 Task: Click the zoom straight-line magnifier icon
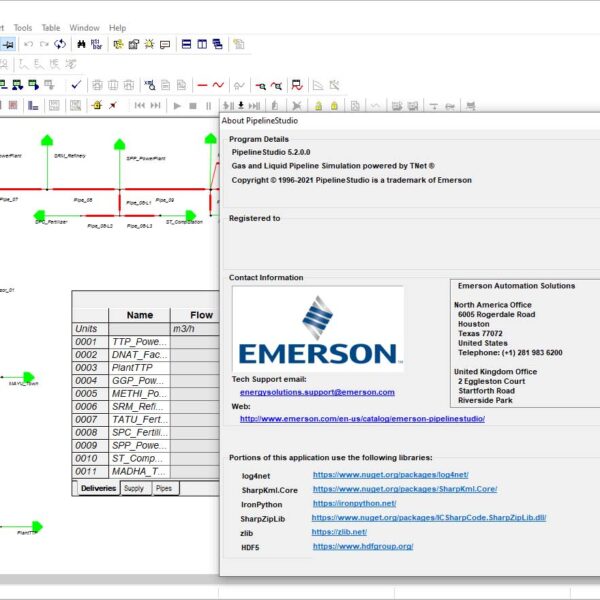click(261, 86)
